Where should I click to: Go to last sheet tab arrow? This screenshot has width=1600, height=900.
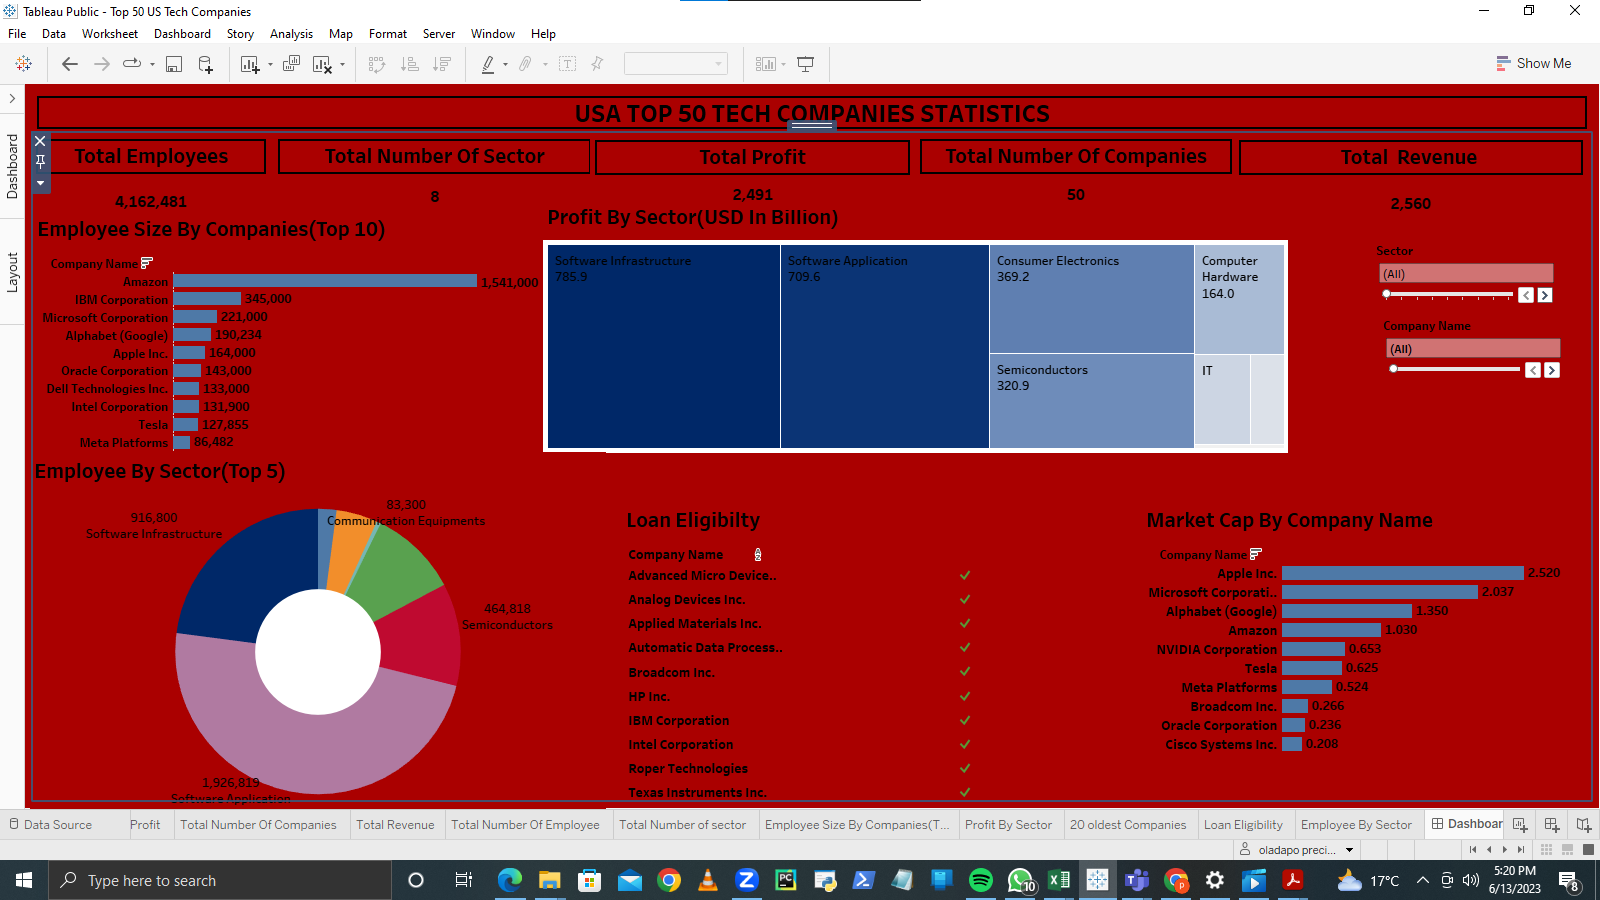[1521, 850]
